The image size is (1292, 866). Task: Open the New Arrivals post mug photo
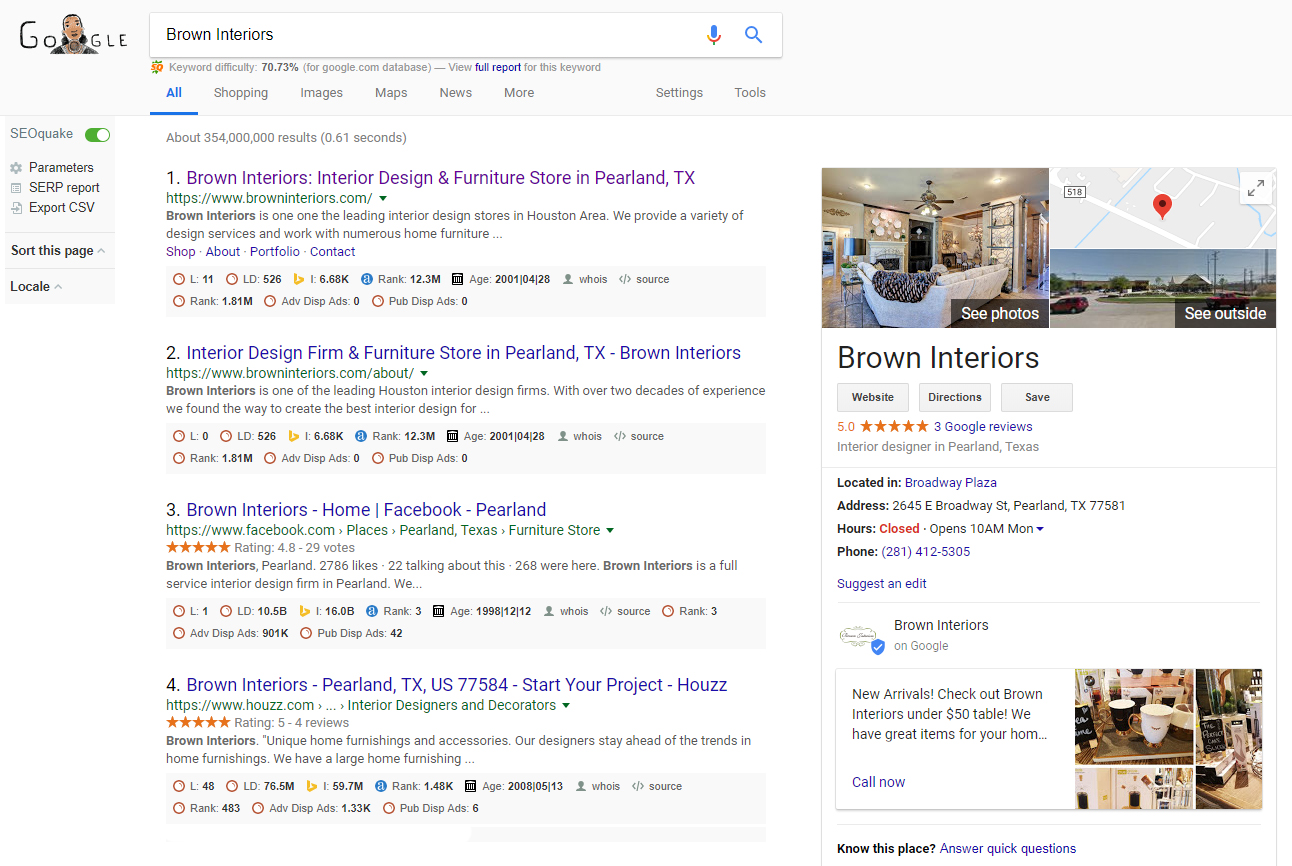click(x=1134, y=717)
